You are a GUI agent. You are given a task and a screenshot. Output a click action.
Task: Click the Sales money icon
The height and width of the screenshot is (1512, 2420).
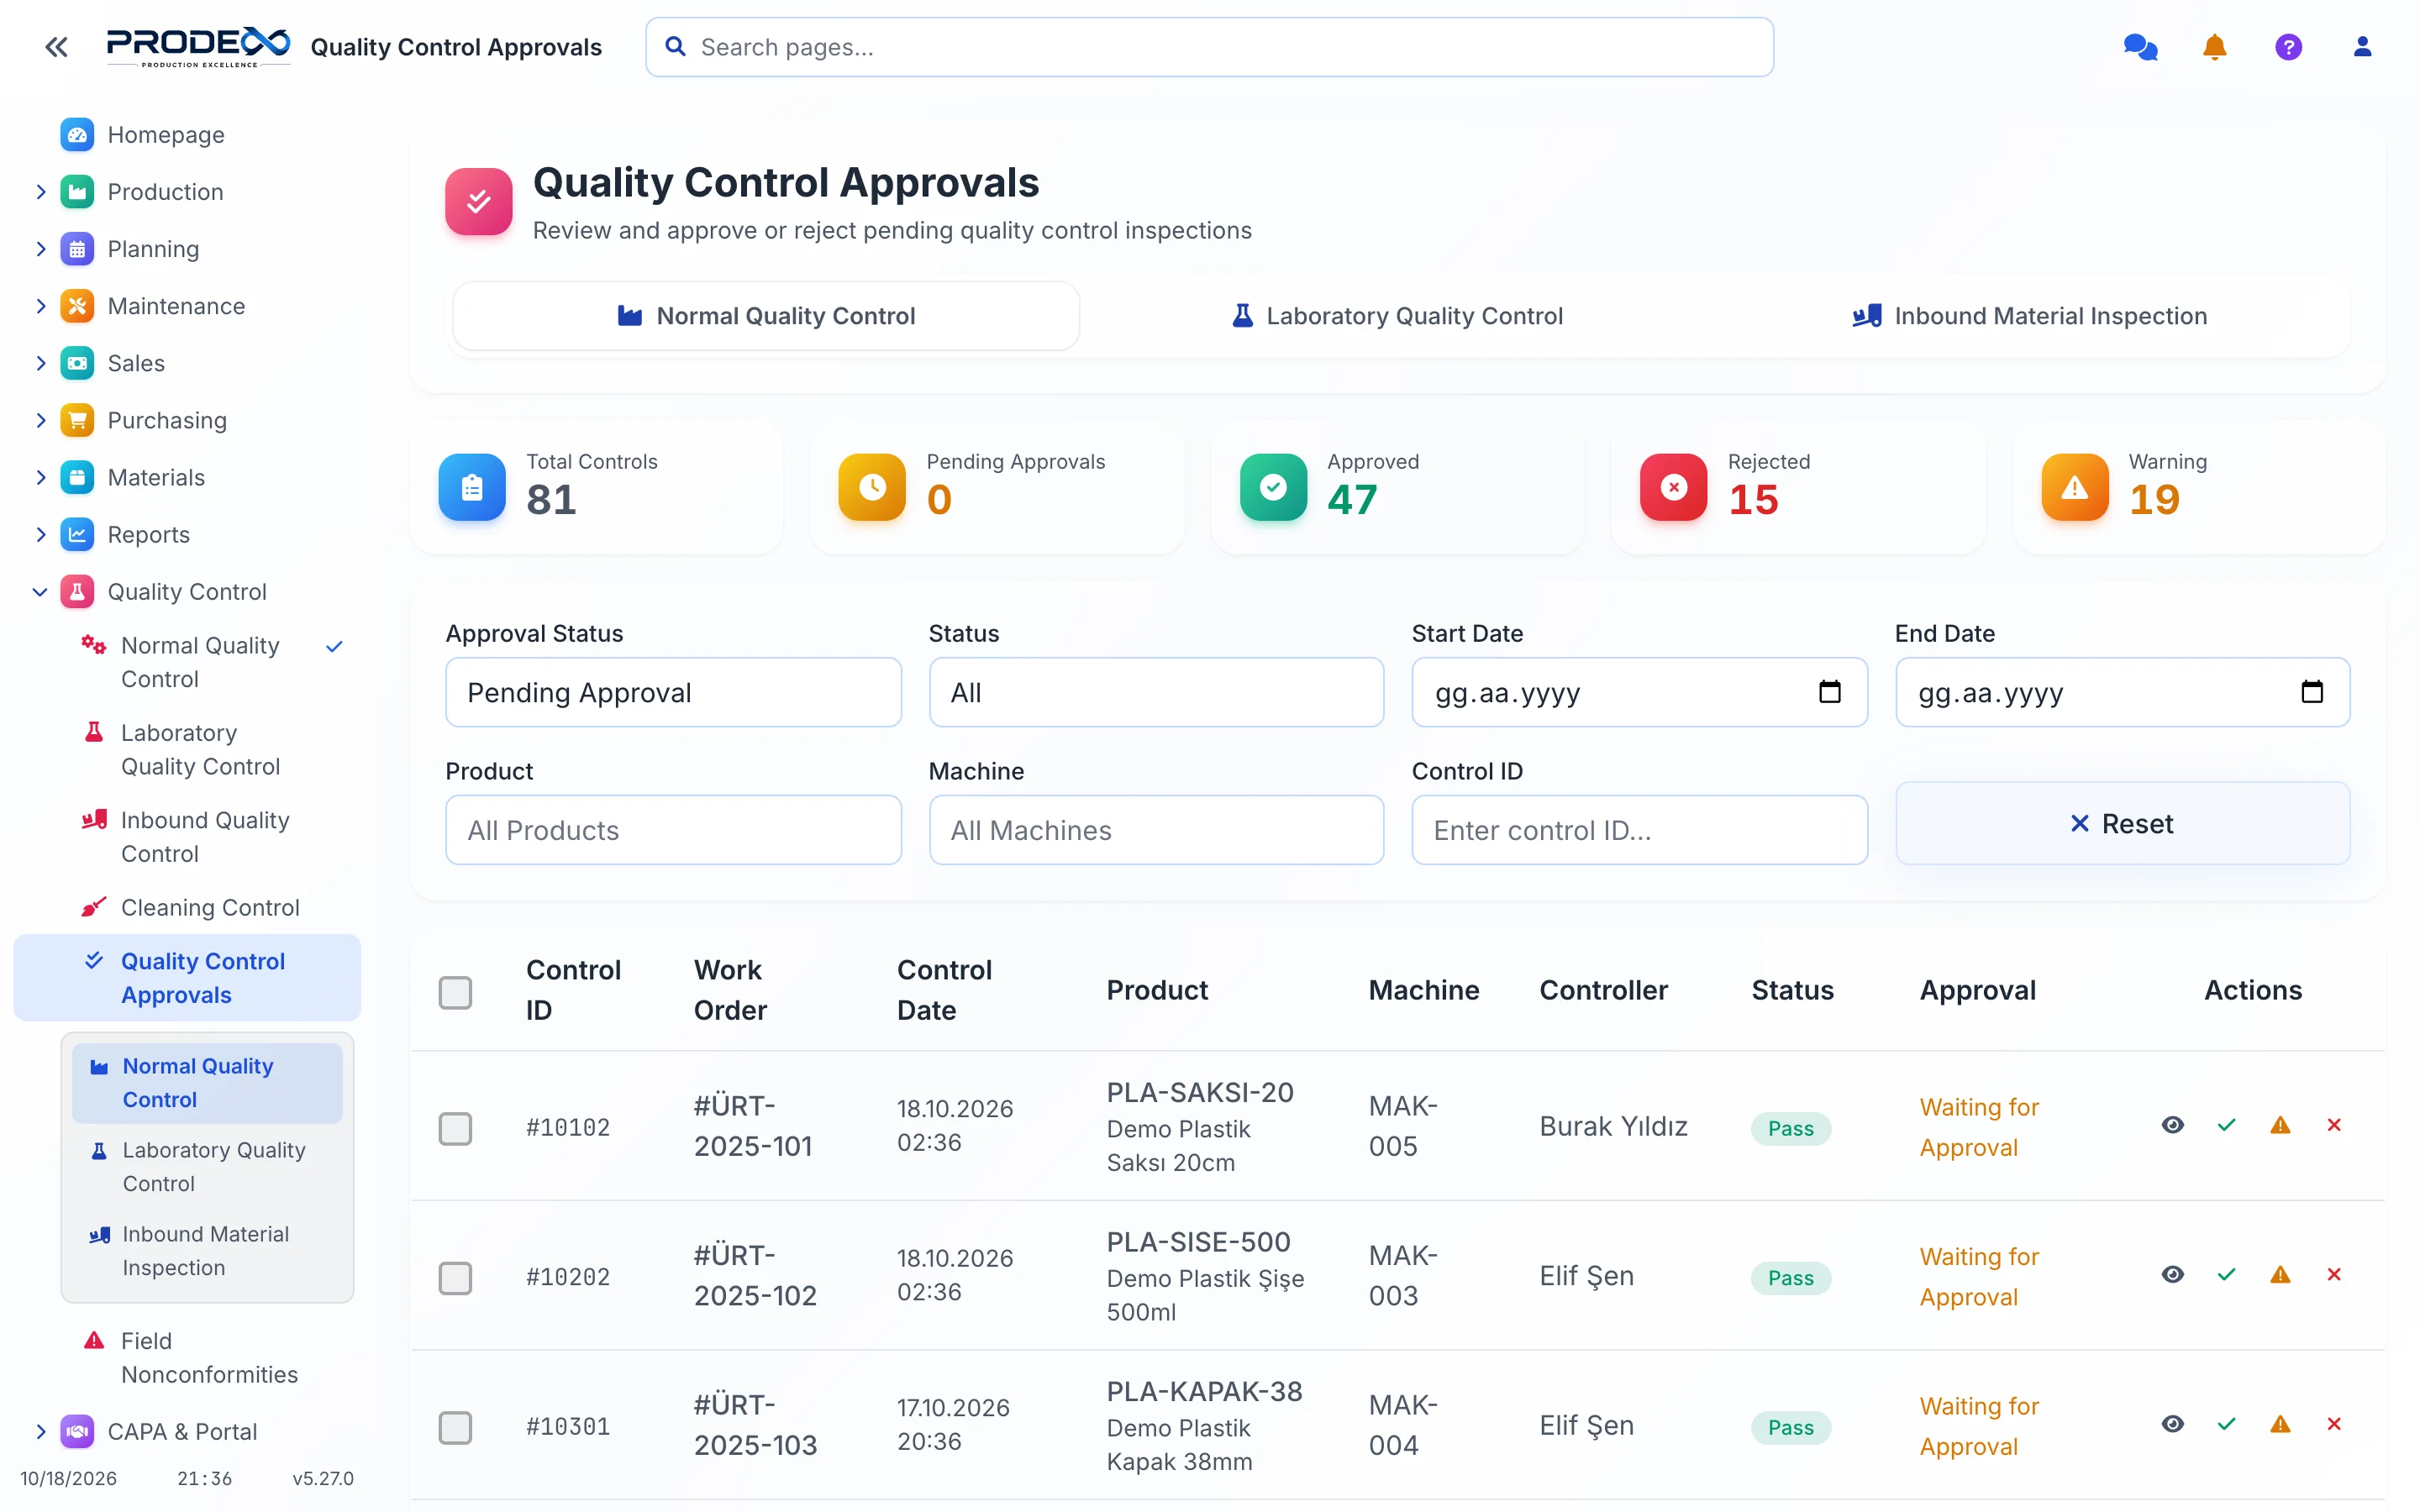click(x=77, y=363)
